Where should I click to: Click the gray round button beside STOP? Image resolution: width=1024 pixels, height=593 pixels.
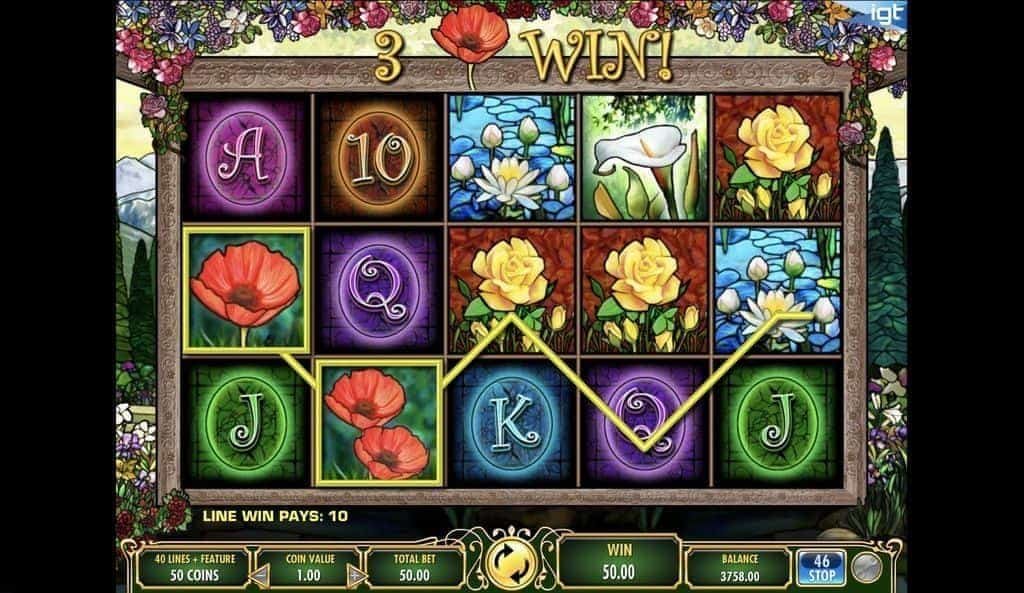[867, 568]
